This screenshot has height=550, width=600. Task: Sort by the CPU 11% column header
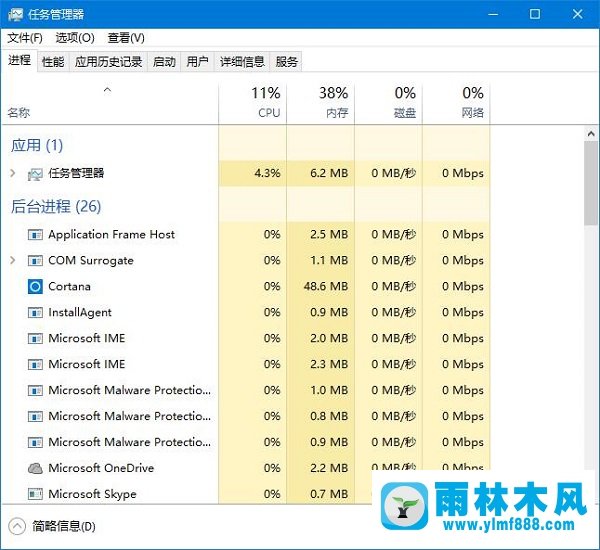pos(253,103)
